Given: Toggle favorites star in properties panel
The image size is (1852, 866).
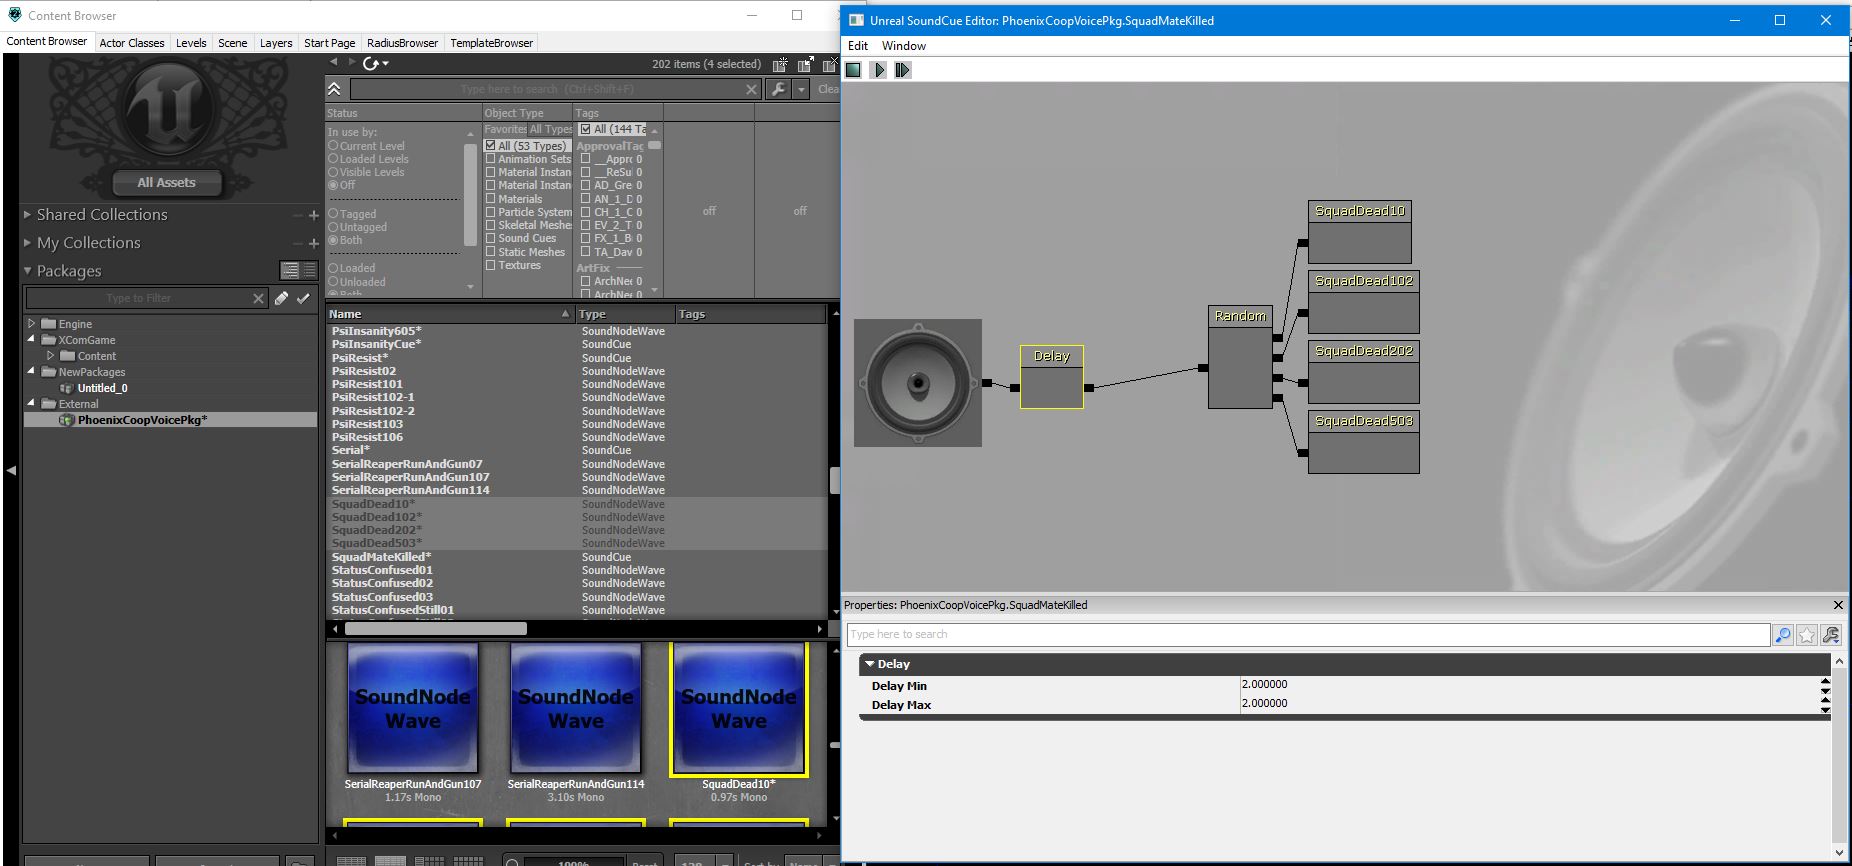Looking at the screenshot, I should tap(1807, 635).
